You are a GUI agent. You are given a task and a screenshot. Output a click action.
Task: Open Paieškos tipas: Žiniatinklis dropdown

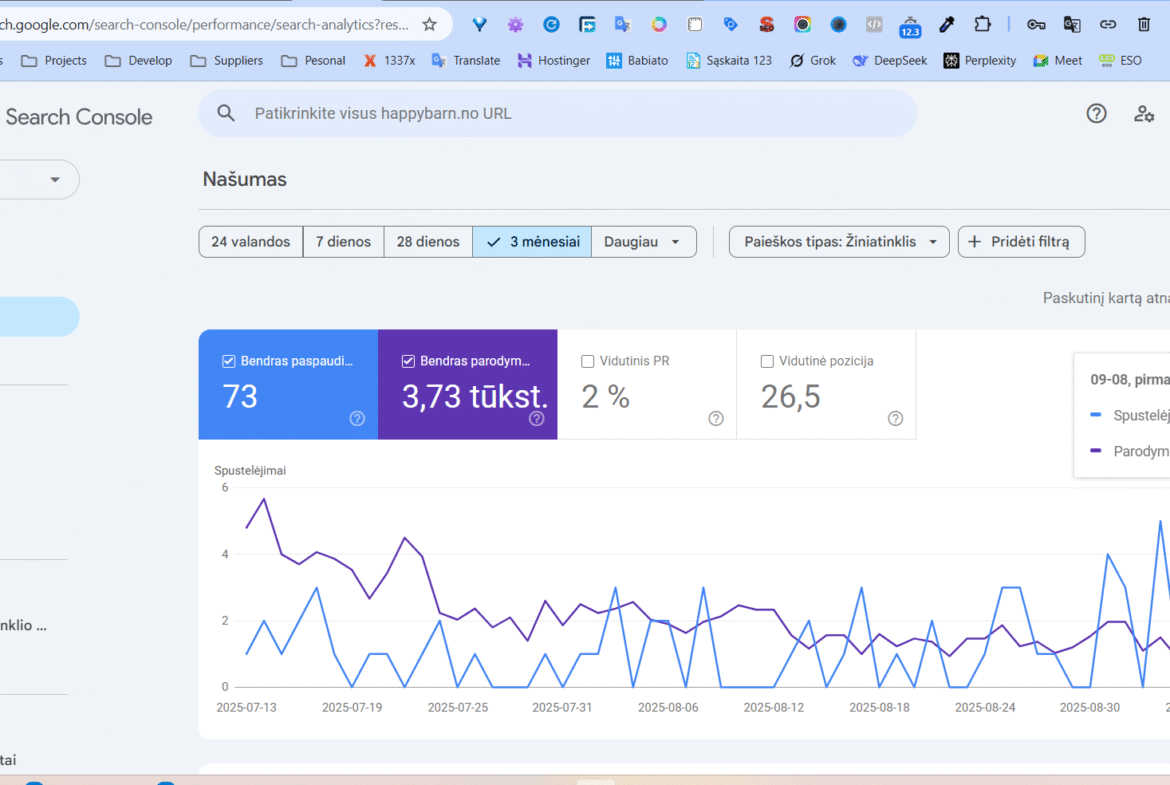[839, 242]
